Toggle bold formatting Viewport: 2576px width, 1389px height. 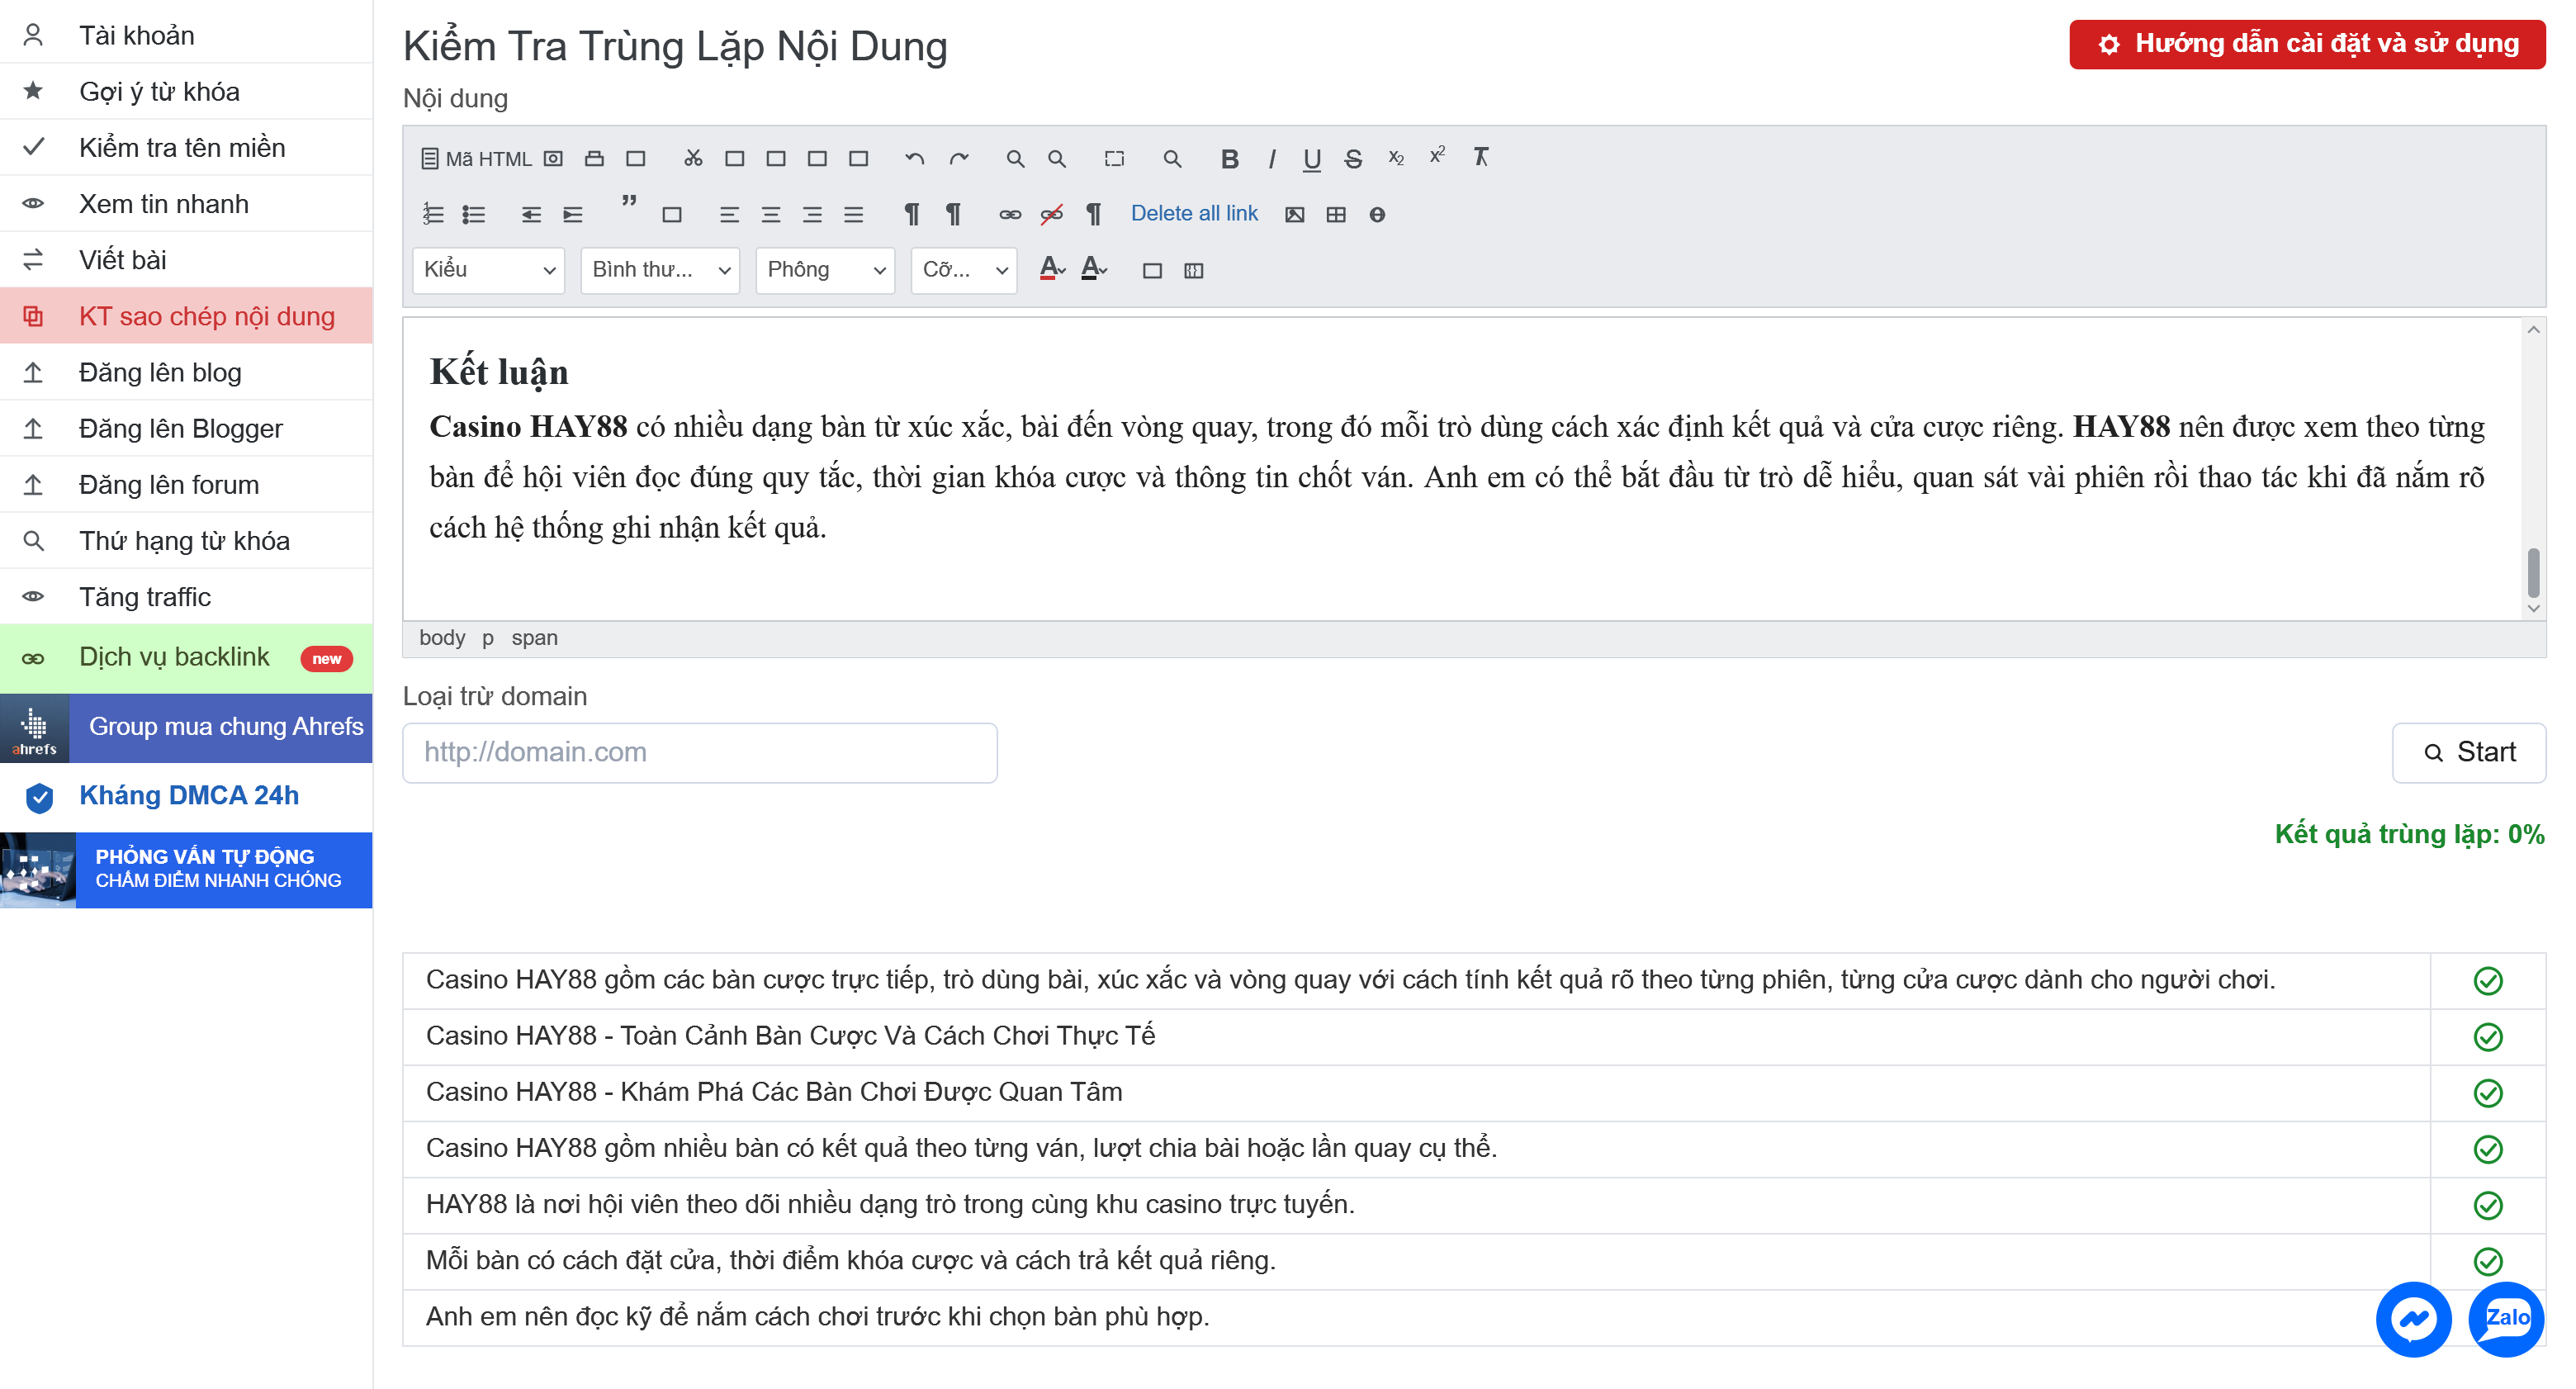tap(1230, 158)
